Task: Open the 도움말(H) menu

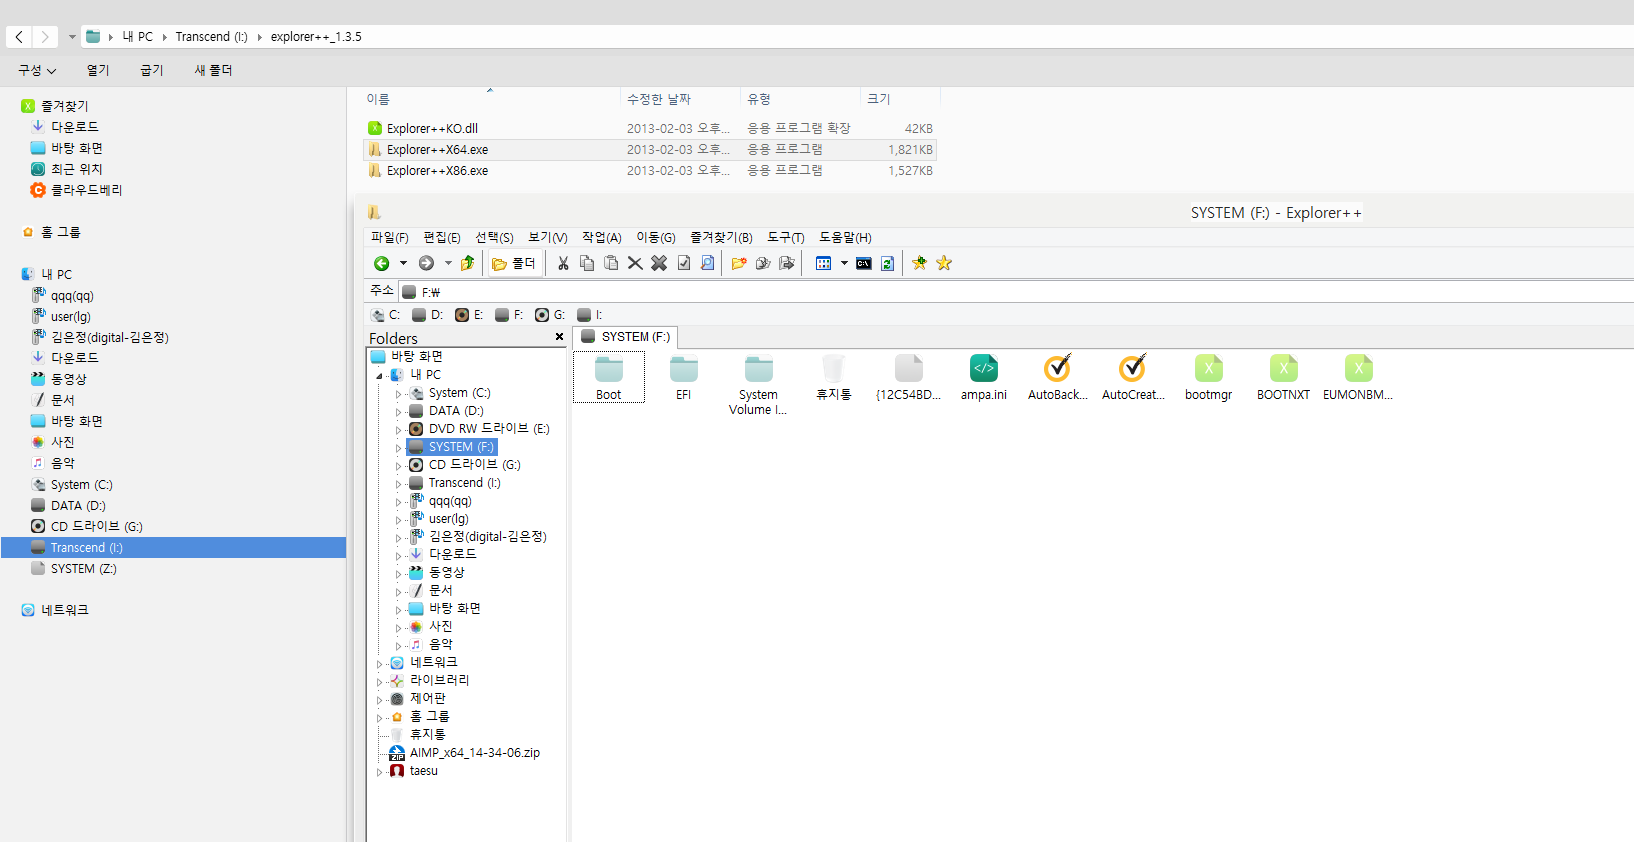Action: [845, 237]
